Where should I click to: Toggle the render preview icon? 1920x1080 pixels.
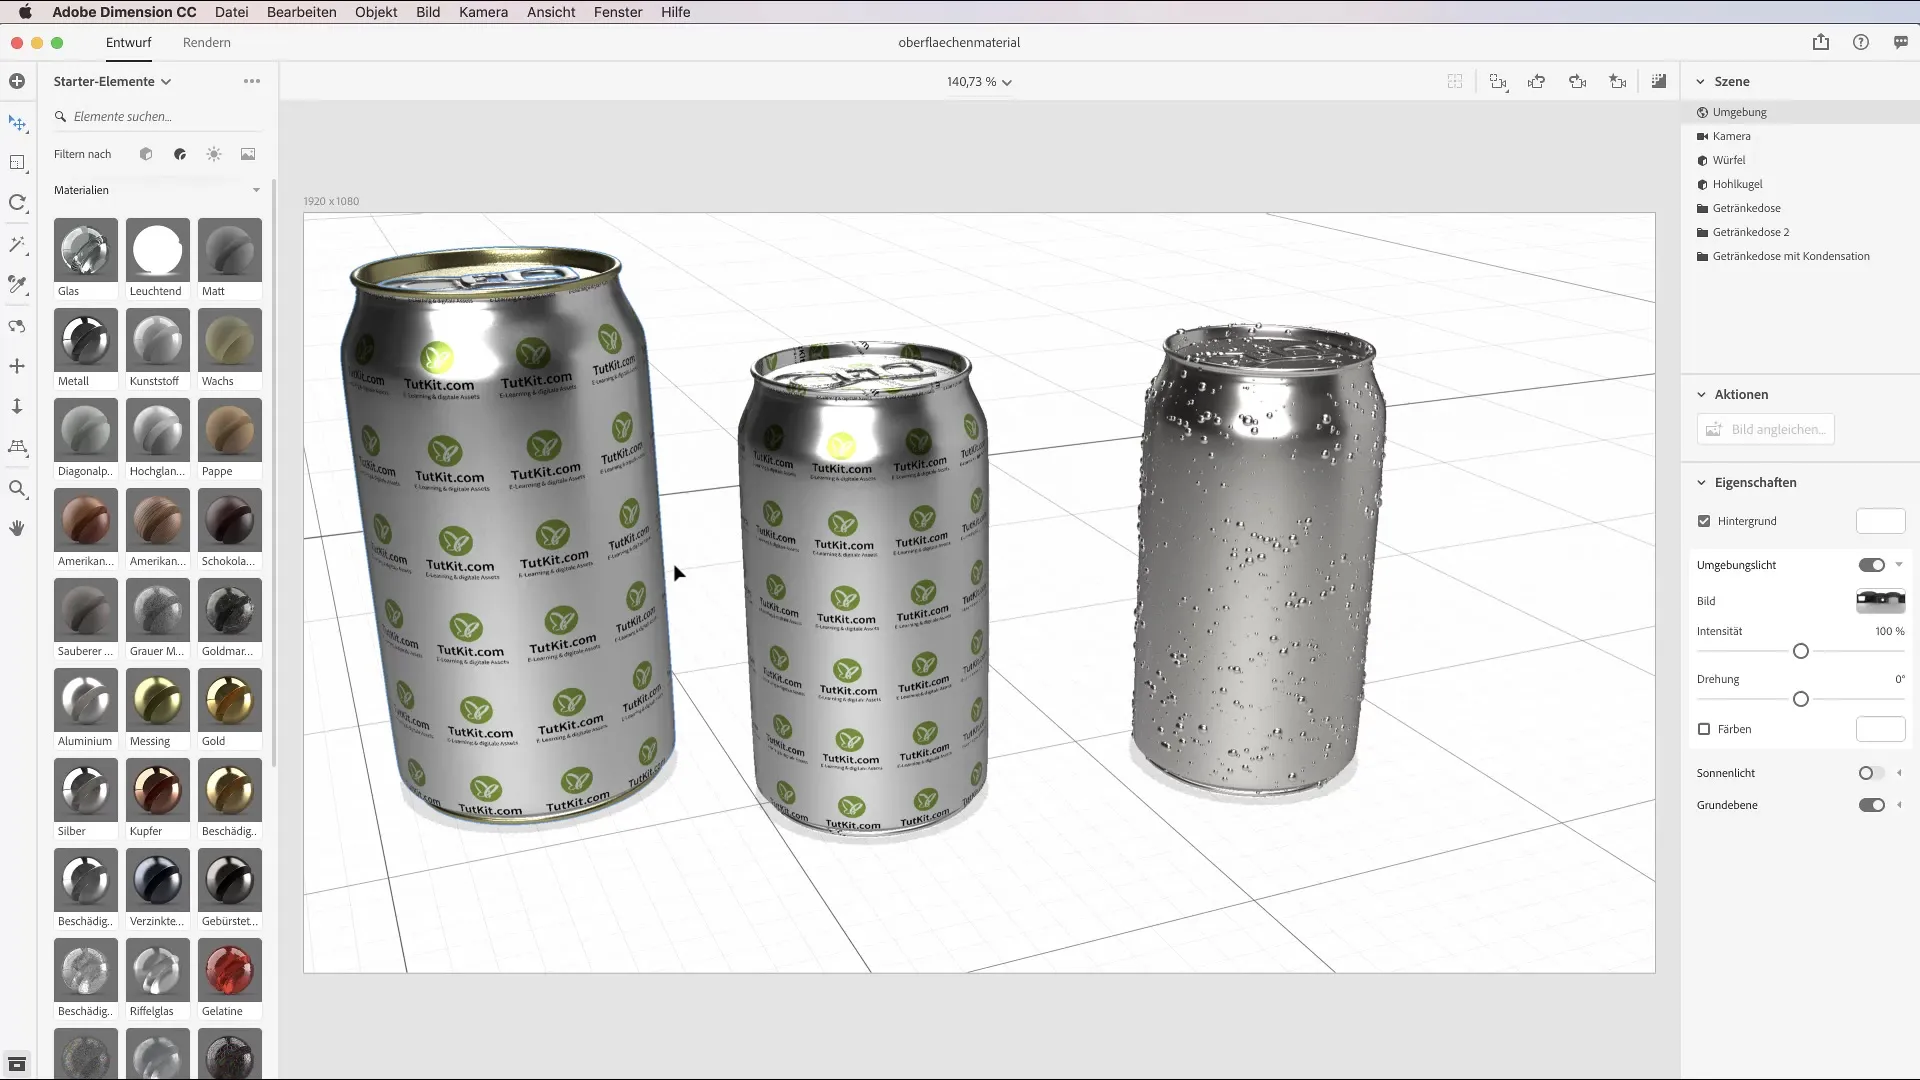coord(1659,81)
